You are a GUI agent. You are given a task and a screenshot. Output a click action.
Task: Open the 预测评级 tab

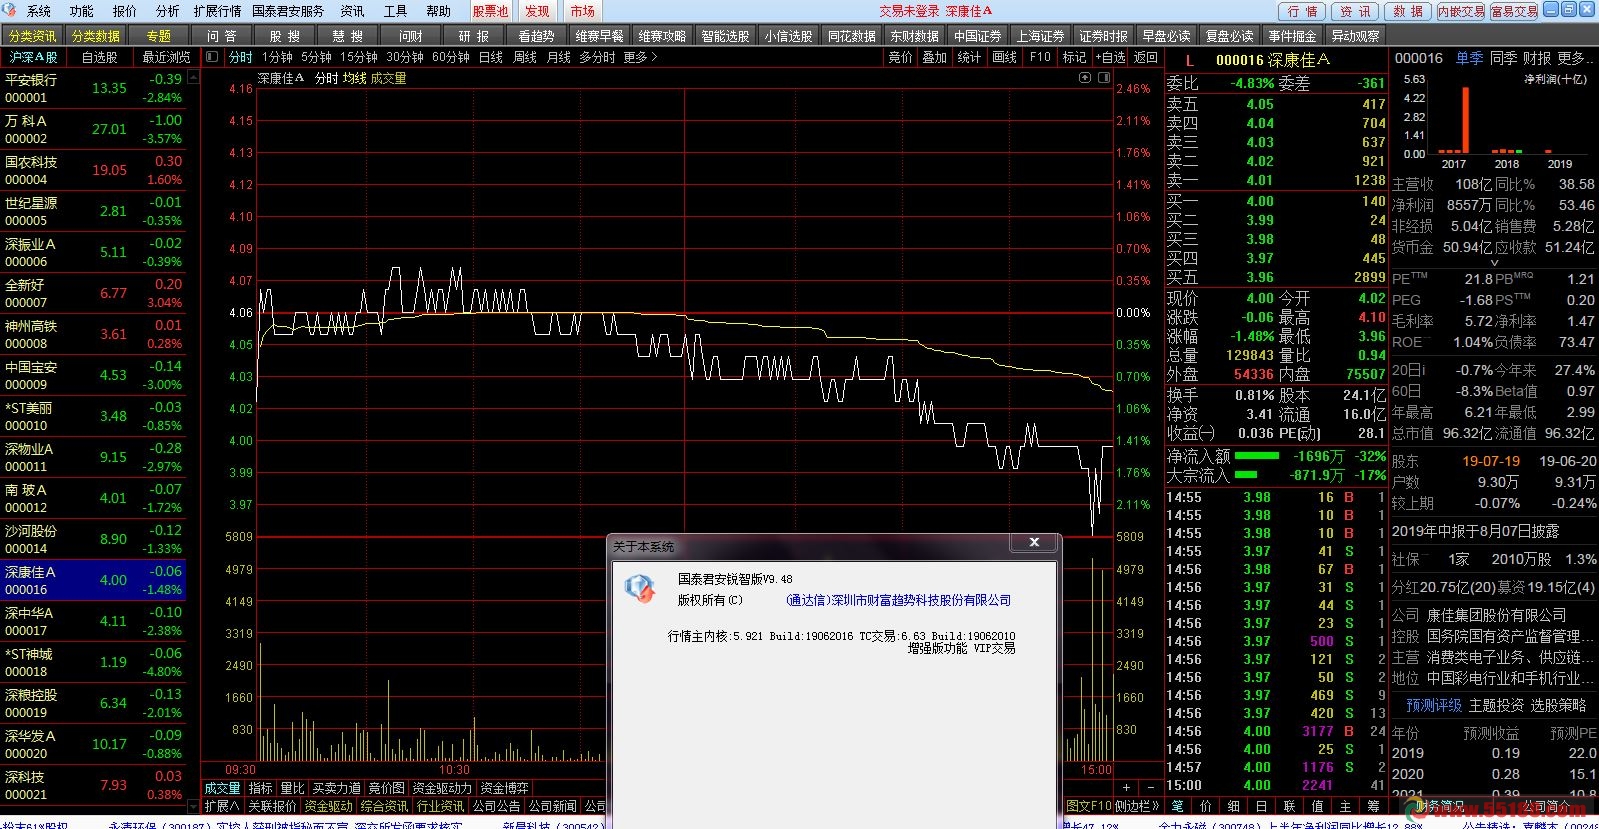1434,705
